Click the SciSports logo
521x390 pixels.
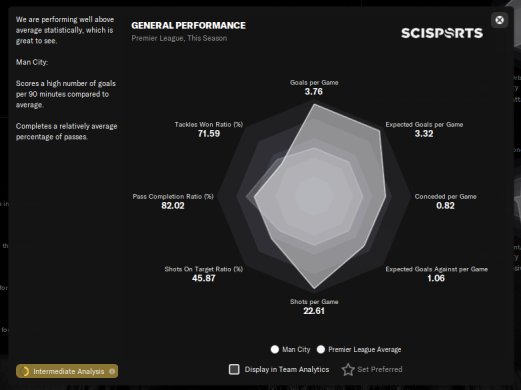click(x=442, y=33)
